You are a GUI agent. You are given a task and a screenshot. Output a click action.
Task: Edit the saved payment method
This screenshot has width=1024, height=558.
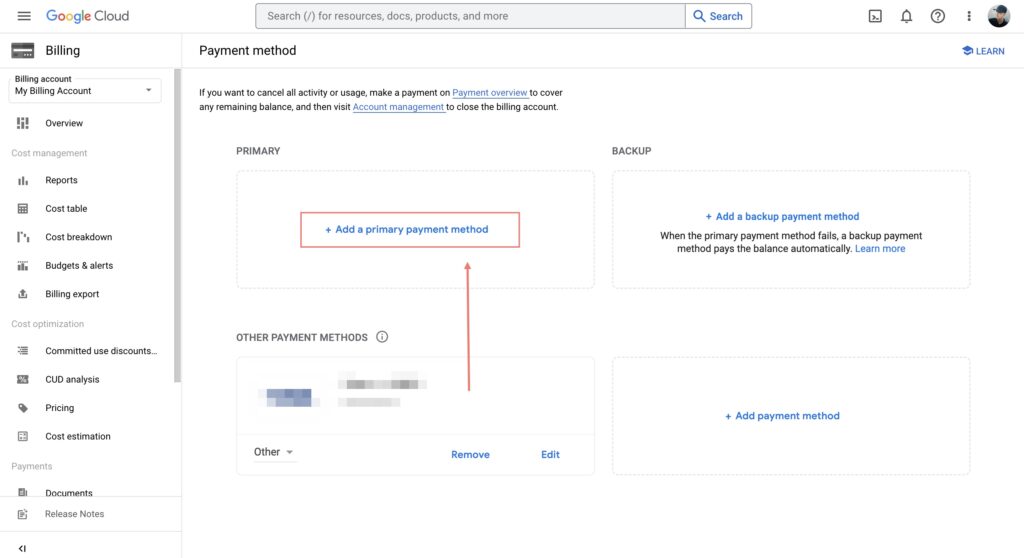550,454
